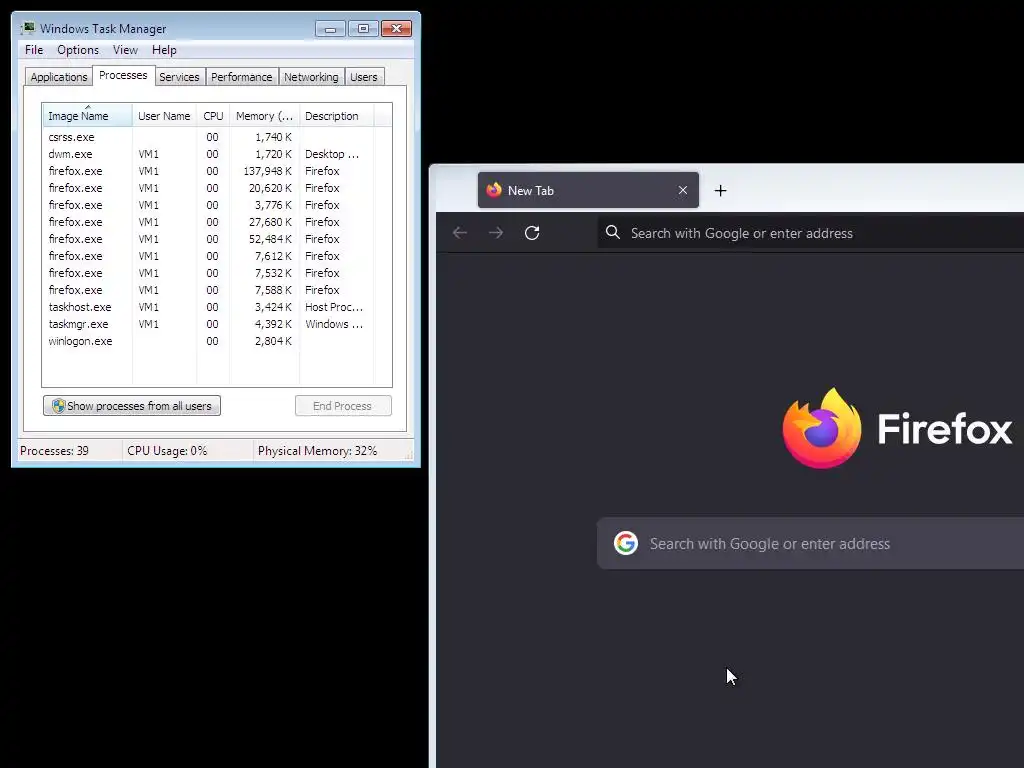
Task: Click the End Process button
Action: click(343, 406)
